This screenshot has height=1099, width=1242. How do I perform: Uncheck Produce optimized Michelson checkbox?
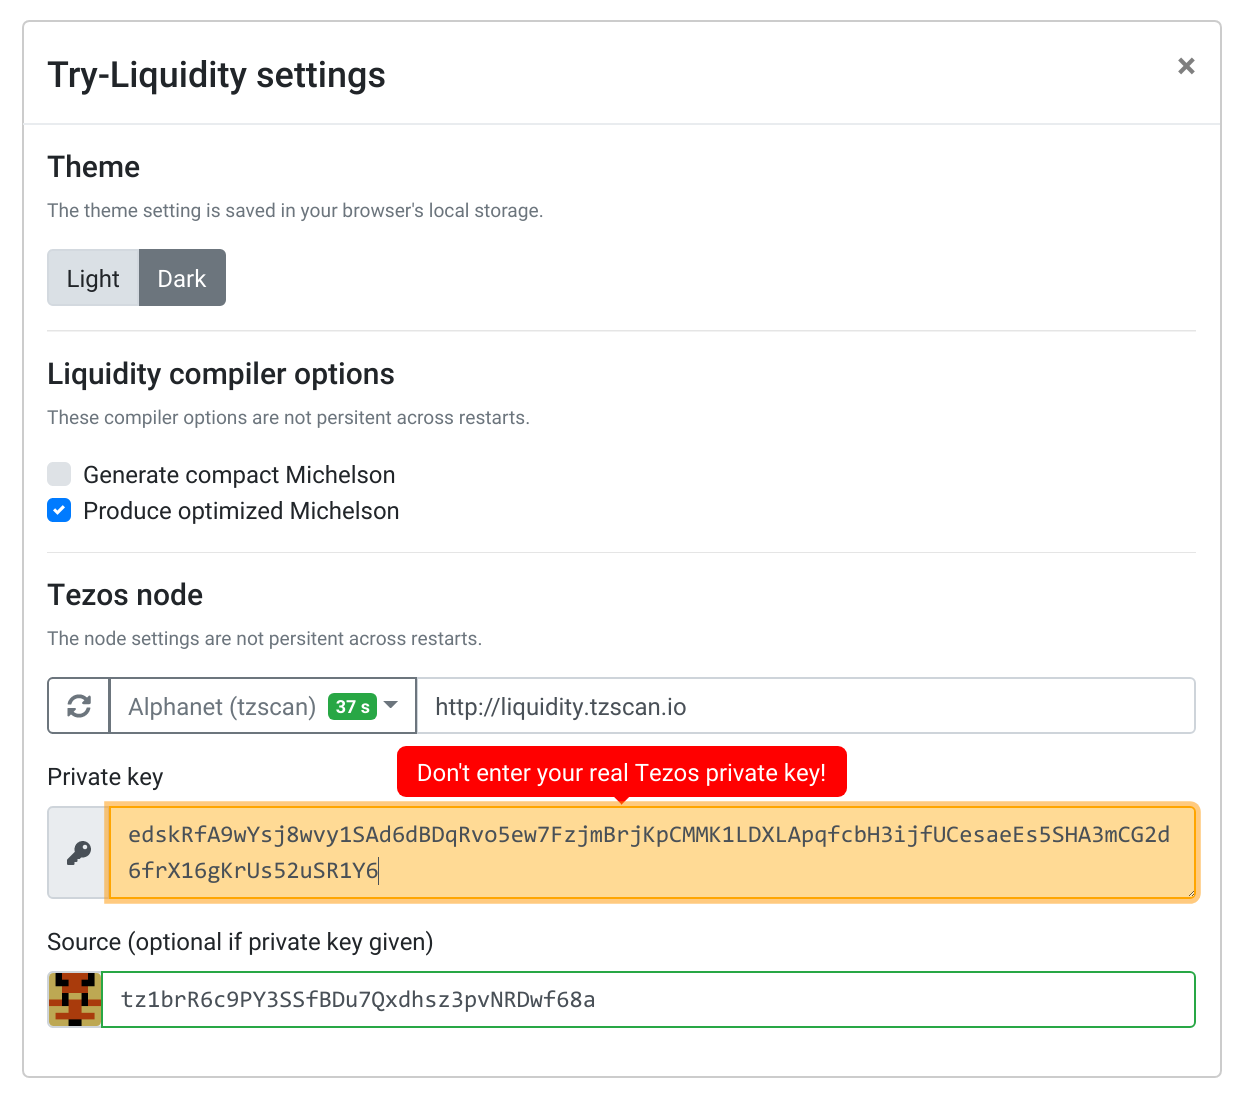click(59, 510)
